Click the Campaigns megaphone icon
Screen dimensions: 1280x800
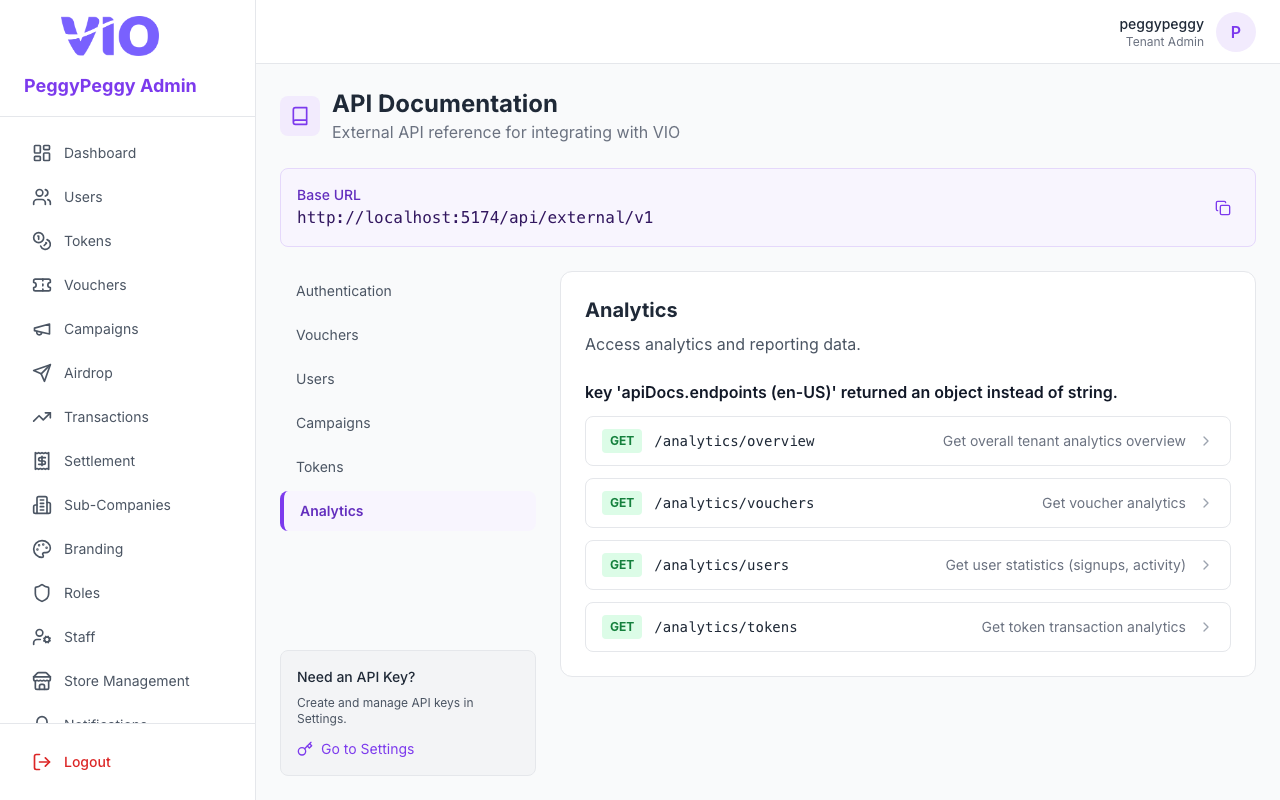[42, 329]
